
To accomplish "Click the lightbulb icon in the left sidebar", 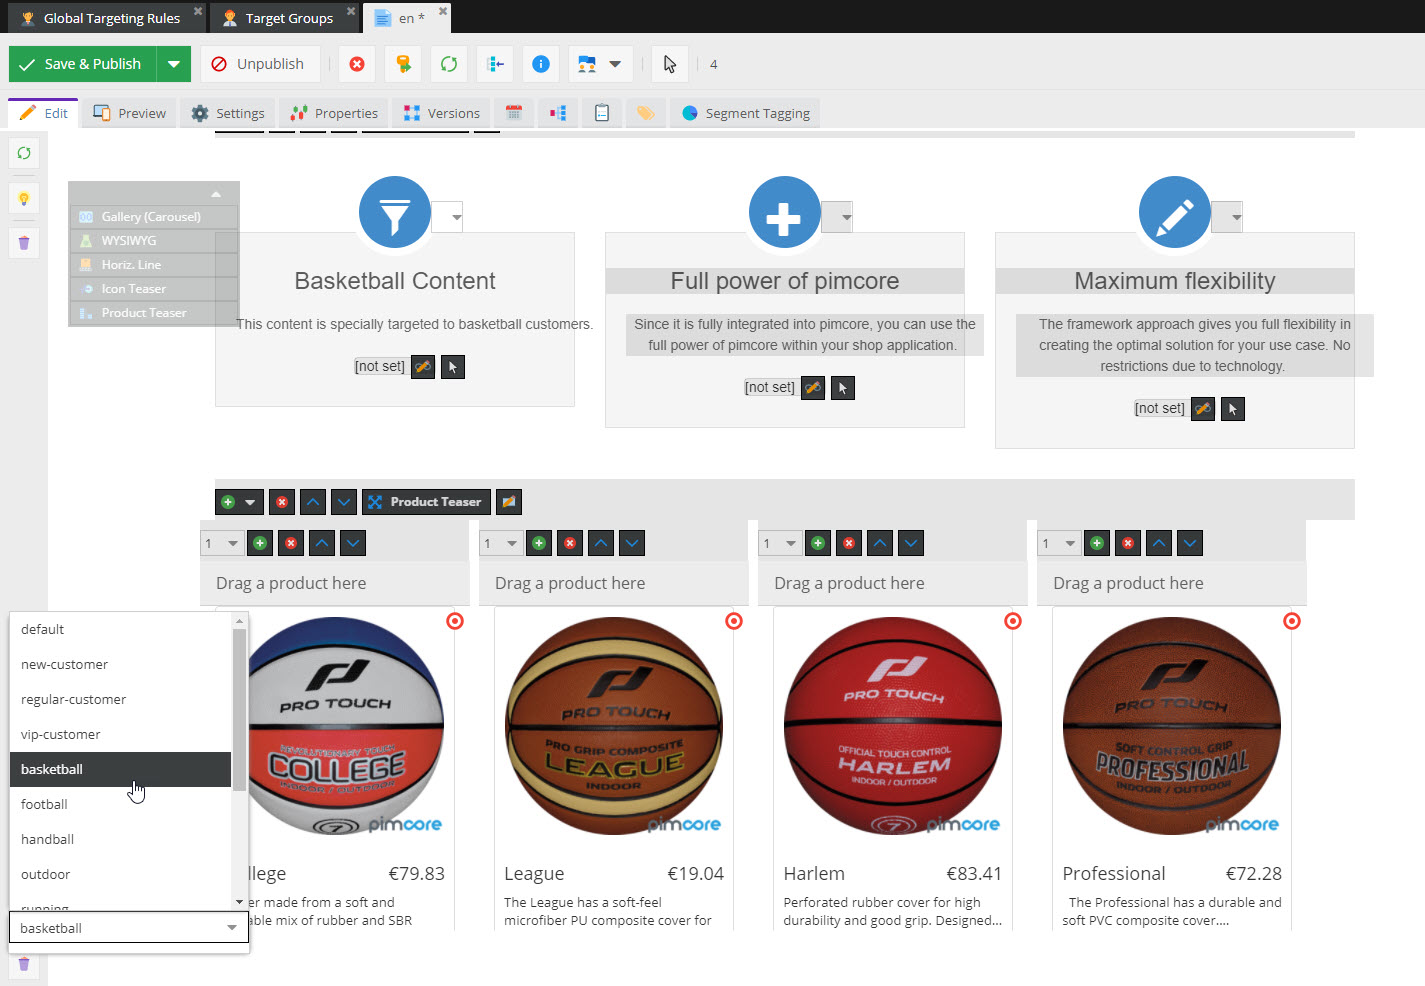I will [x=24, y=198].
